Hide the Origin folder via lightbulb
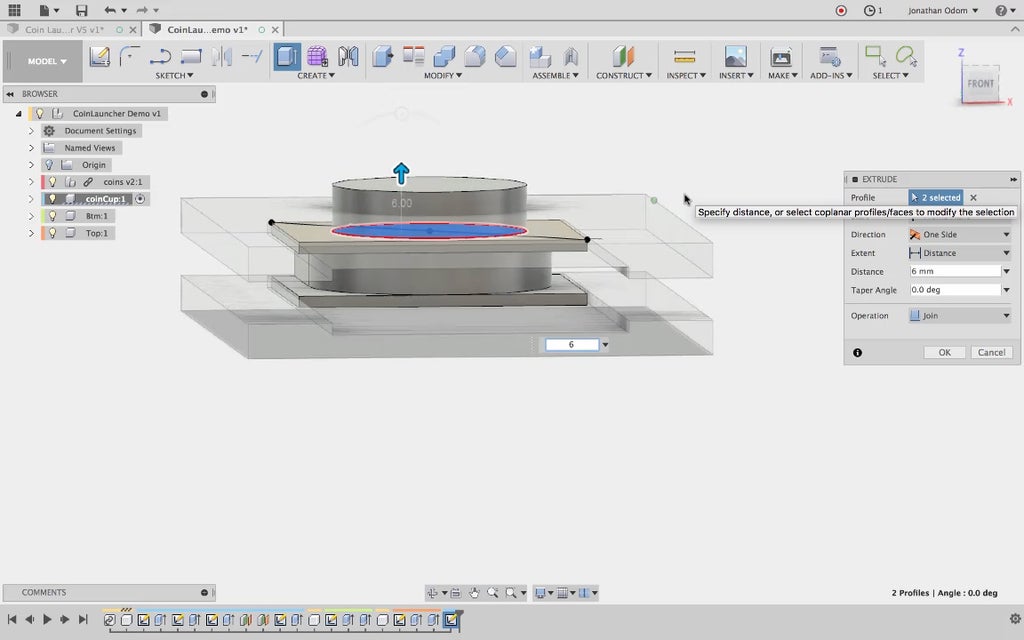This screenshot has height=640, width=1024. pyautogui.click(x=48, y=165)
